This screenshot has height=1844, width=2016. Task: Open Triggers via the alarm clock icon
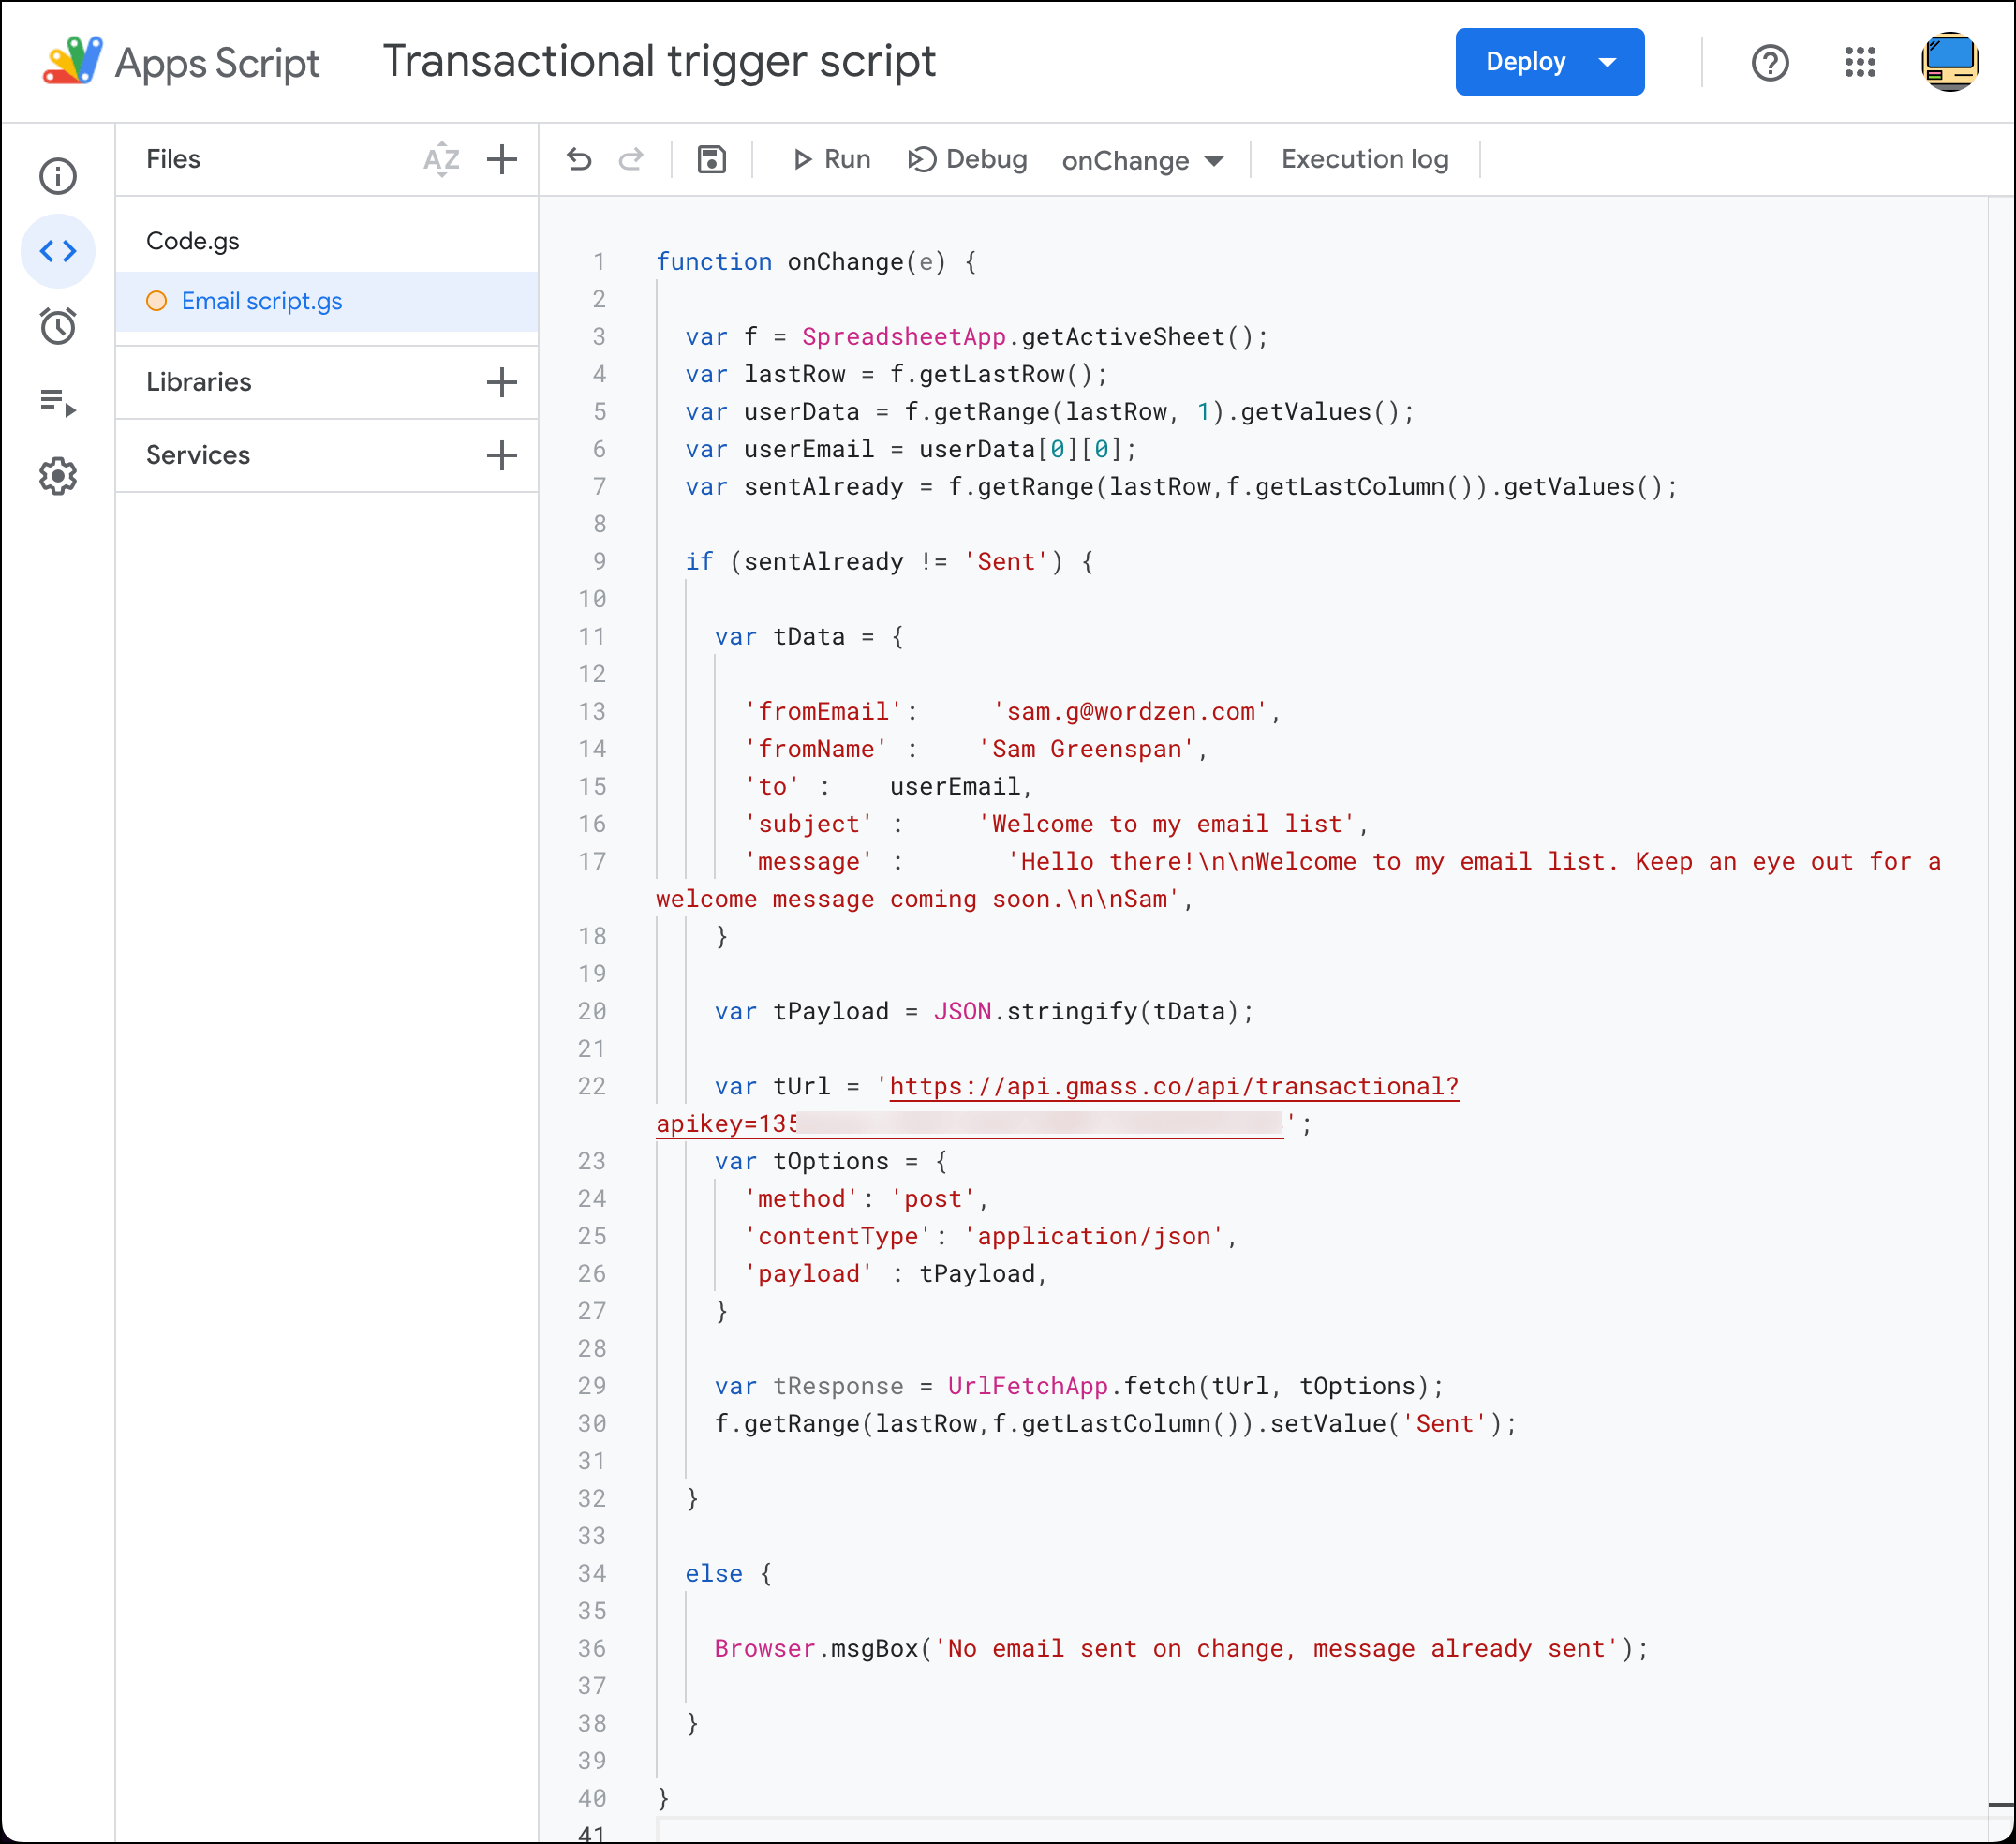pos(58,326)
